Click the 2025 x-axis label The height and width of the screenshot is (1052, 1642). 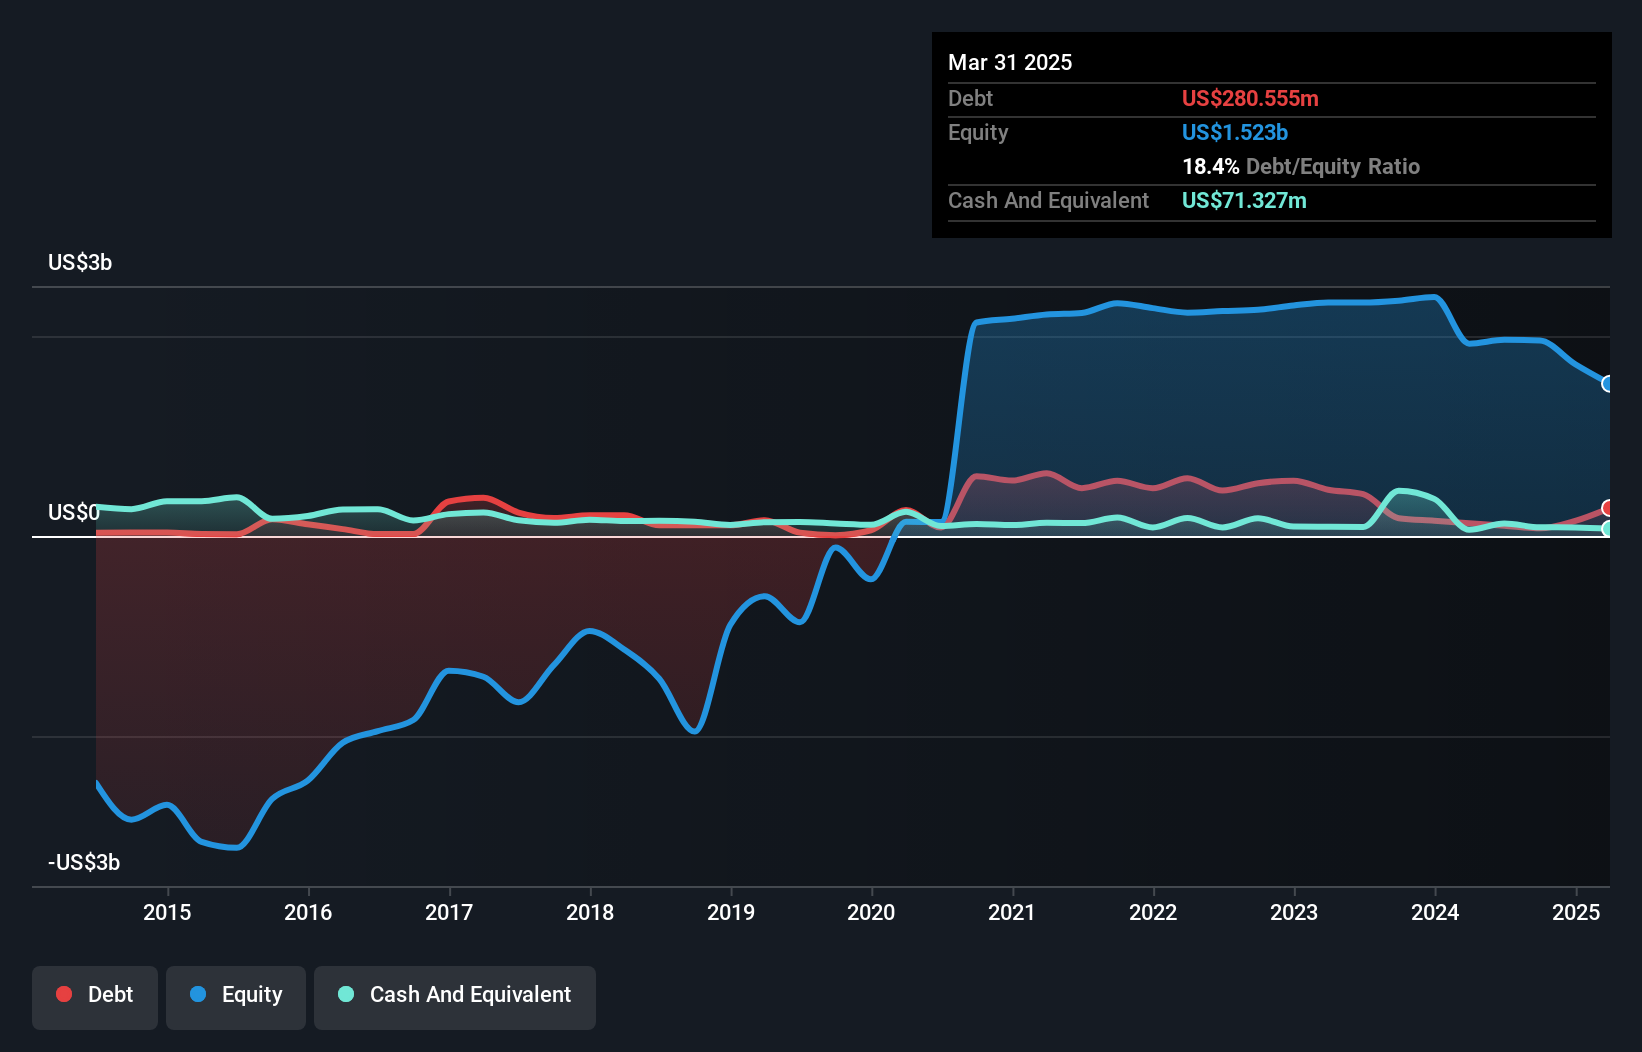1576,912
